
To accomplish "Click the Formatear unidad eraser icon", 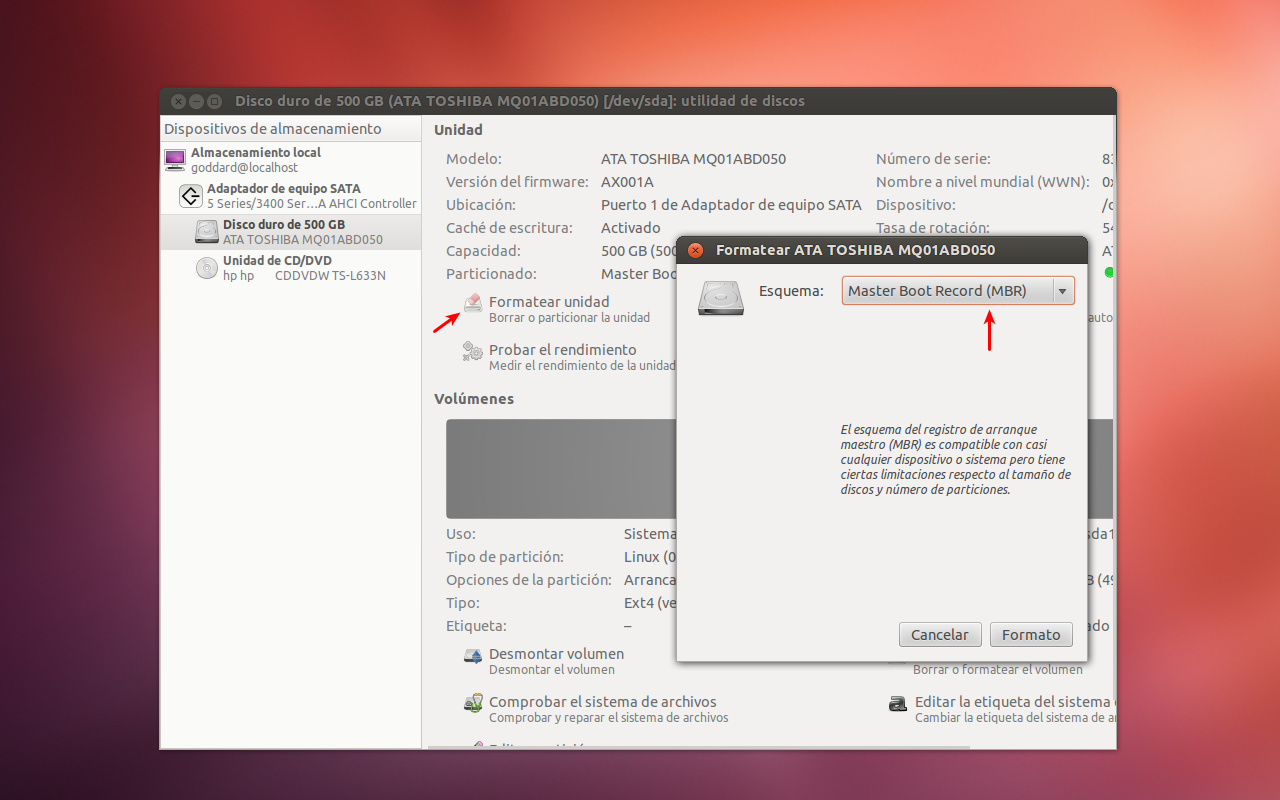I will (x=473, y=303).
